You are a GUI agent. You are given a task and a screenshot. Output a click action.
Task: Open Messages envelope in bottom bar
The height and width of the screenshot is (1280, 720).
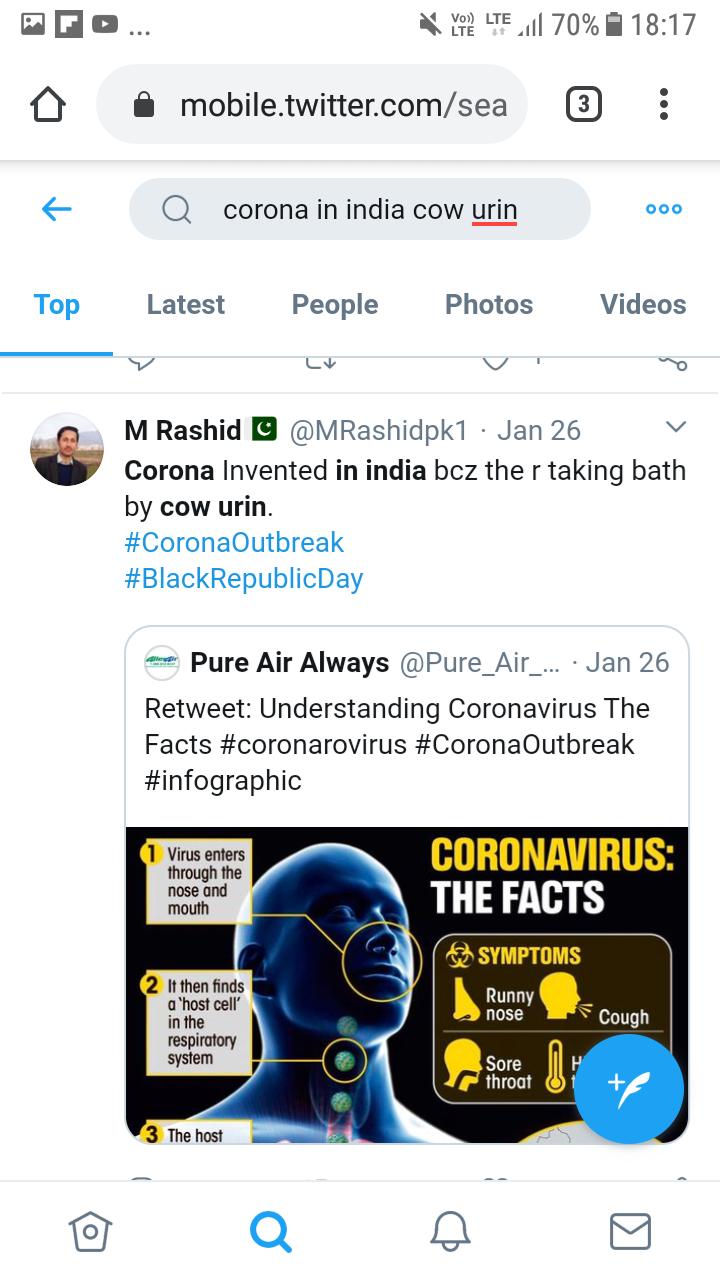[x=630, y=1231]
